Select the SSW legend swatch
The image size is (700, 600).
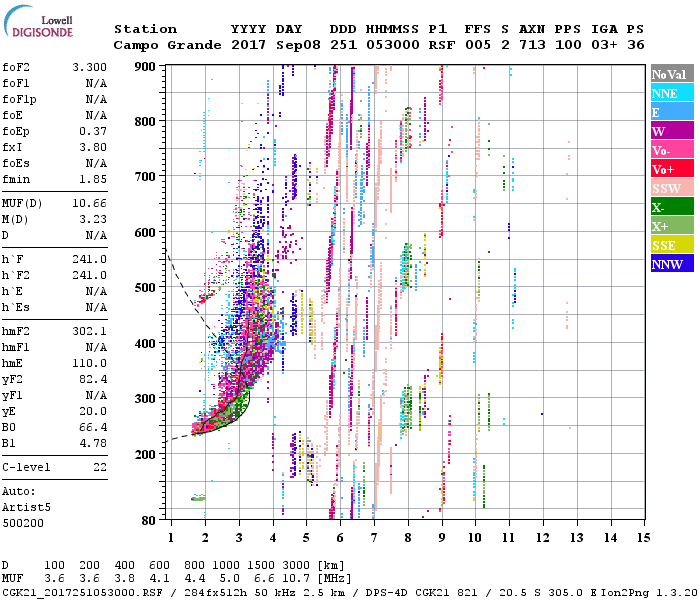(672, 188)
